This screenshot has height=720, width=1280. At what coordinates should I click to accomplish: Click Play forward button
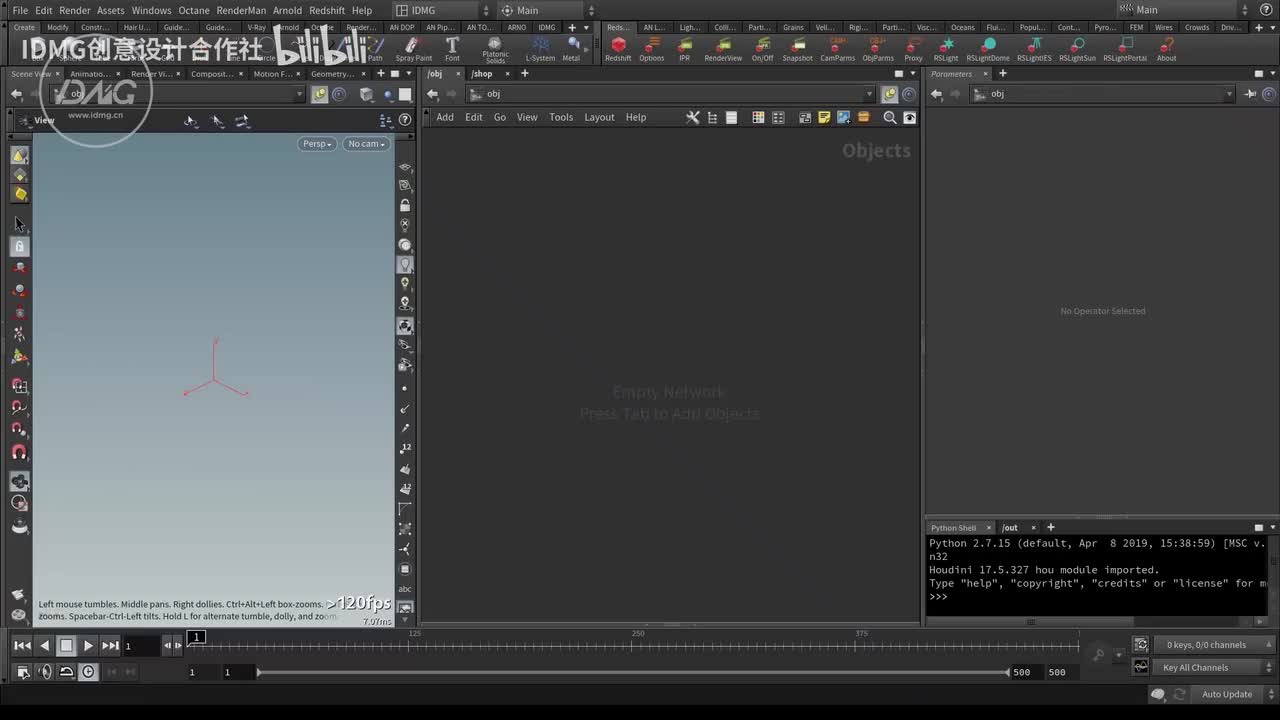point(88,646)
